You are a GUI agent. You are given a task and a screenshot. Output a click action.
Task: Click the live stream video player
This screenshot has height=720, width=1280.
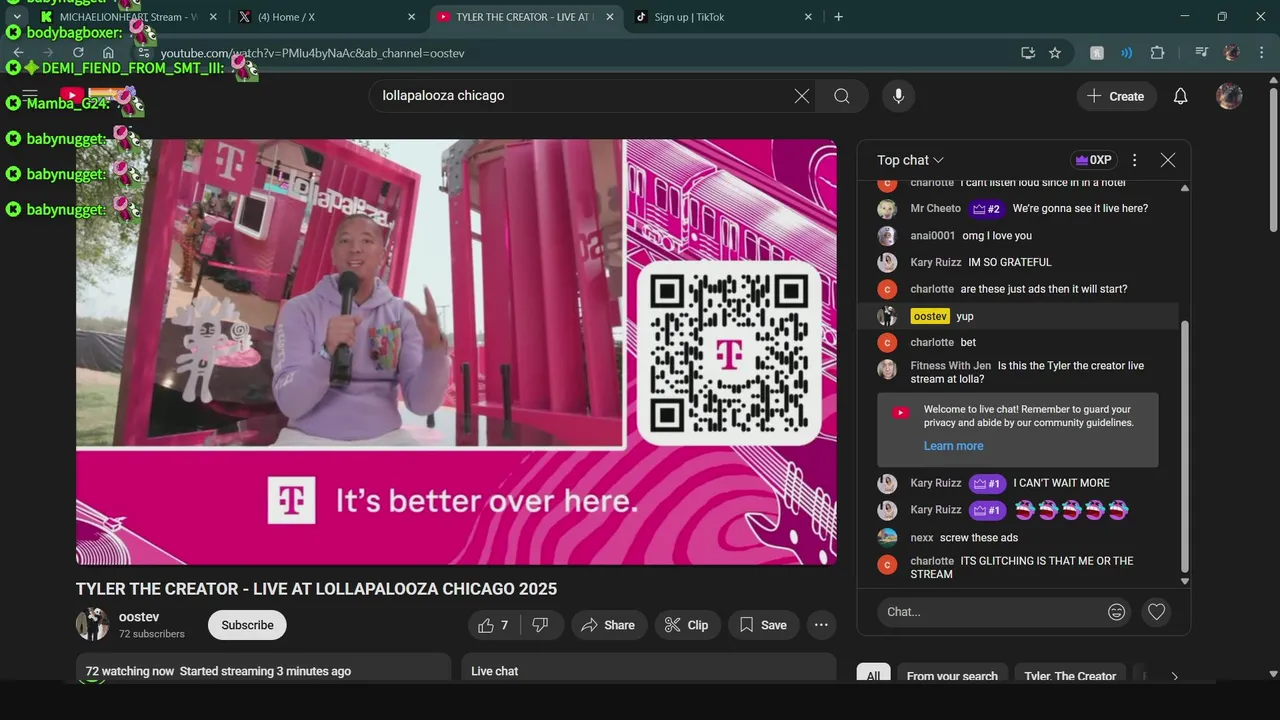(456, 352)
